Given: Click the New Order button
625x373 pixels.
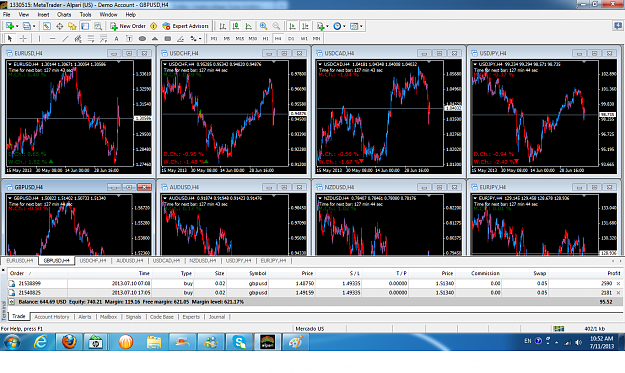Looking at the screenshot, I should (x=128, y=26).
